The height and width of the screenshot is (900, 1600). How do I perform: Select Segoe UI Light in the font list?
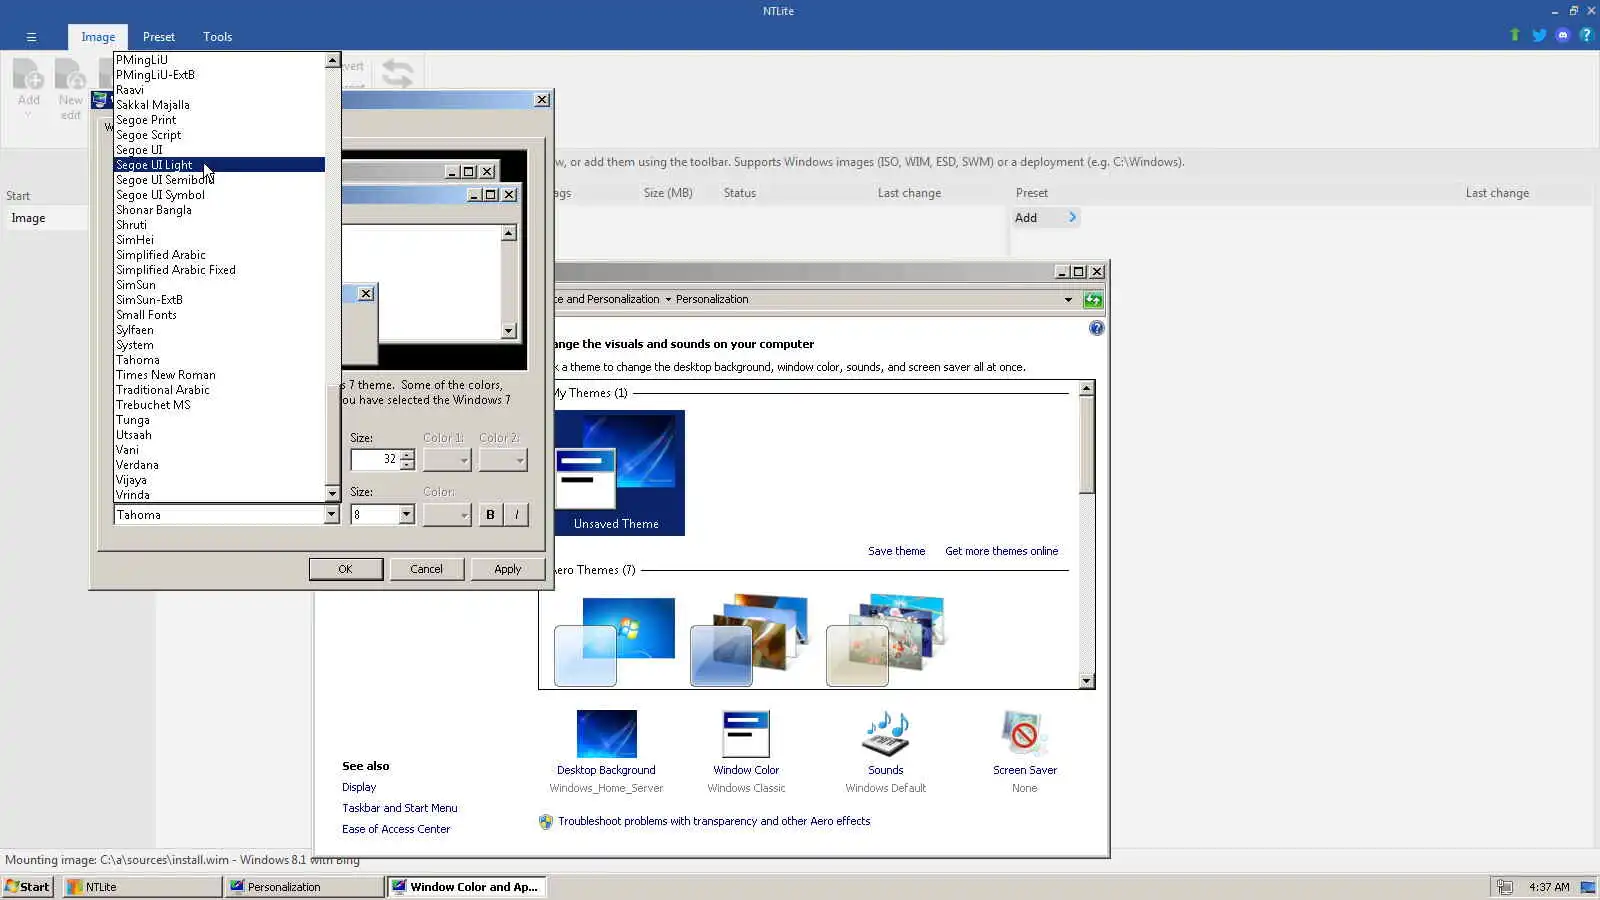219,165
